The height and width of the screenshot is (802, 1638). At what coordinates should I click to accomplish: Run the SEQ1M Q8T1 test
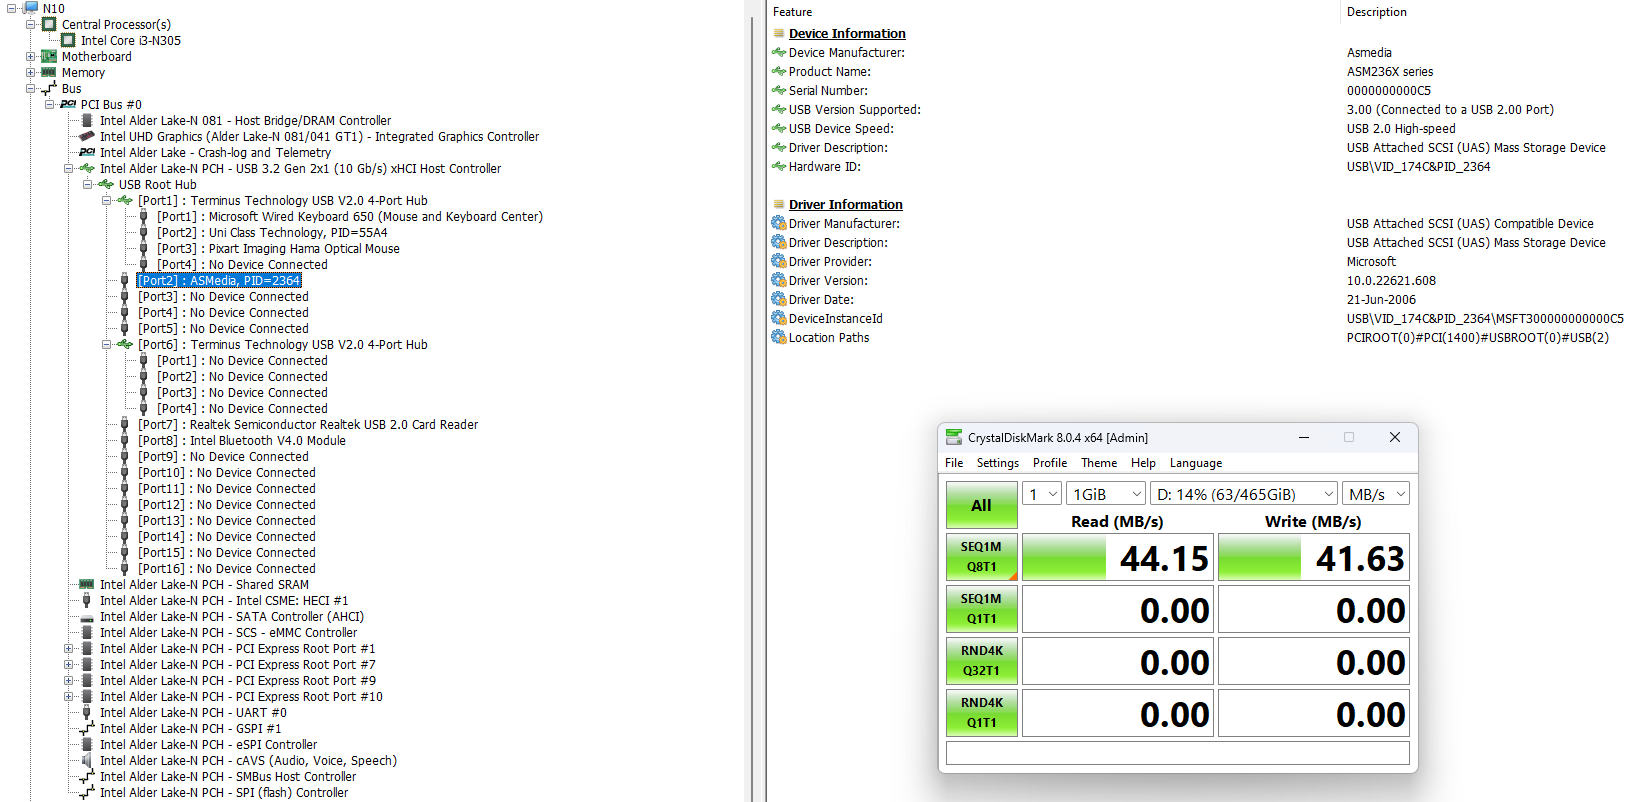(982, 557)
